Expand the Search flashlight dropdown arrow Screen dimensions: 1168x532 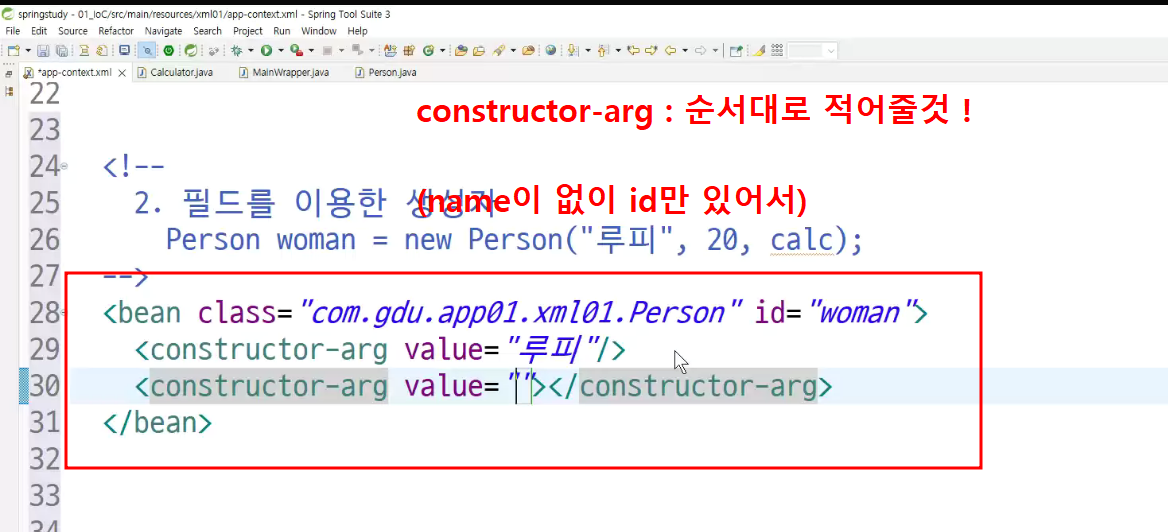point(513,51)
